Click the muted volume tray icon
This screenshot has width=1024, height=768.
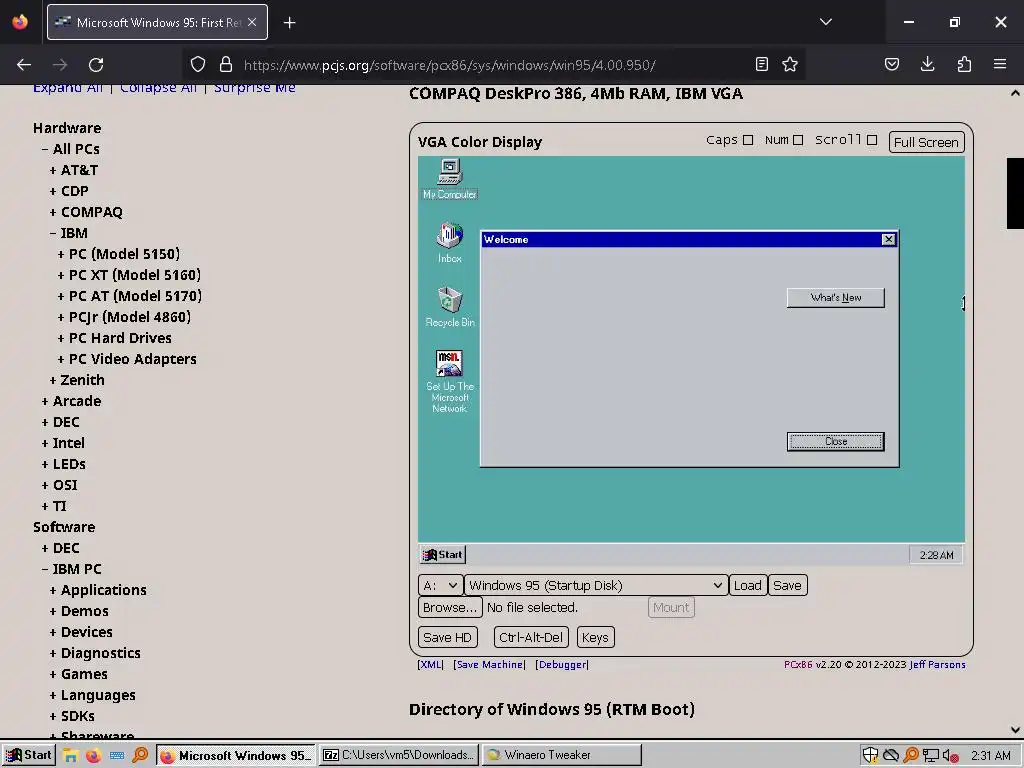[951, 756]
